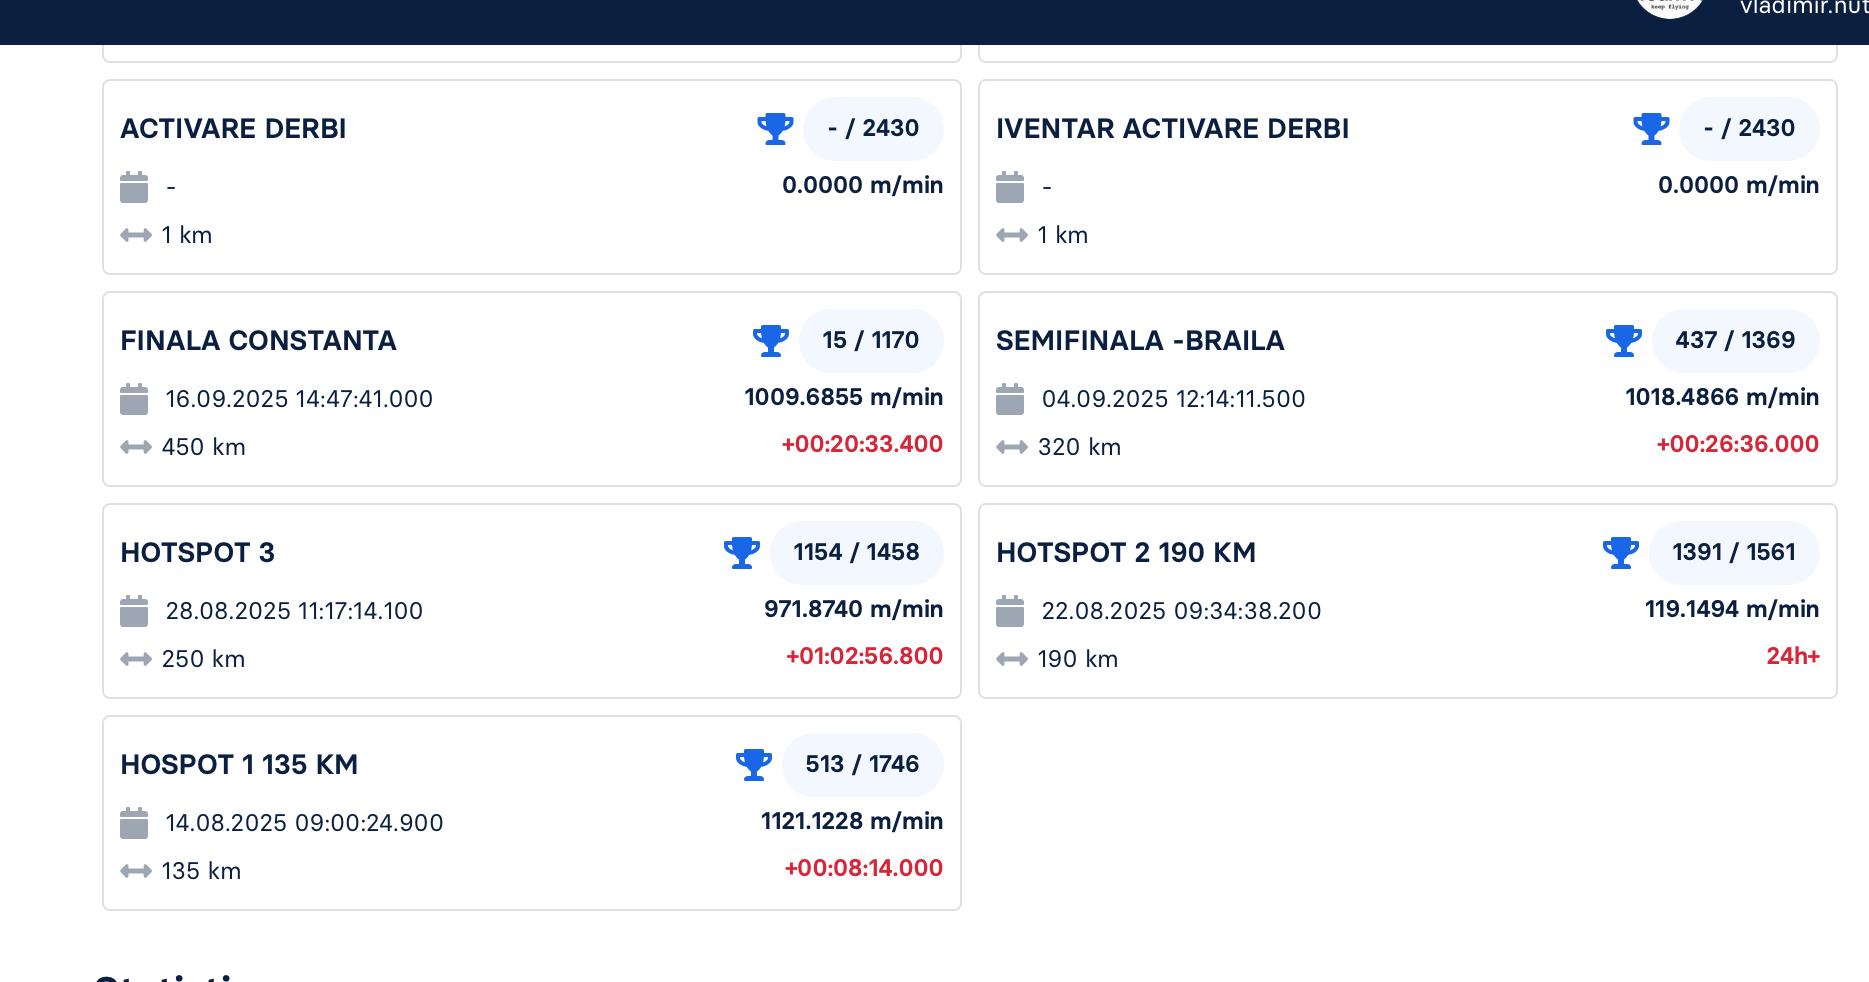Click the 15 / 1170 ranking badge
1869x982 pixels.
(x=870, y=341)
